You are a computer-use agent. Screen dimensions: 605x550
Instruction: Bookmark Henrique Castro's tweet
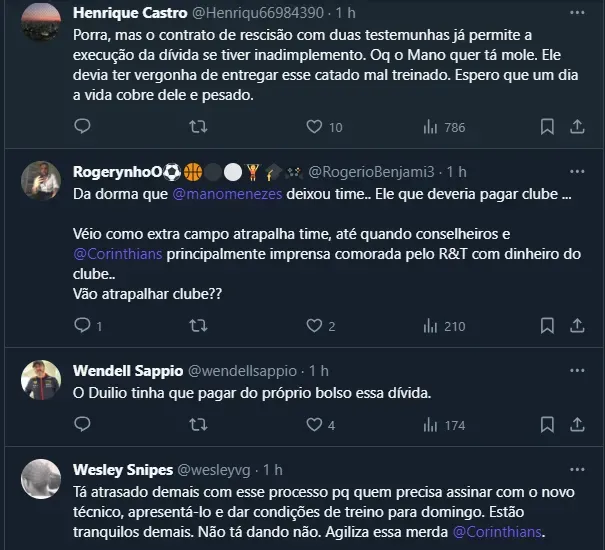tap(546, 127)
